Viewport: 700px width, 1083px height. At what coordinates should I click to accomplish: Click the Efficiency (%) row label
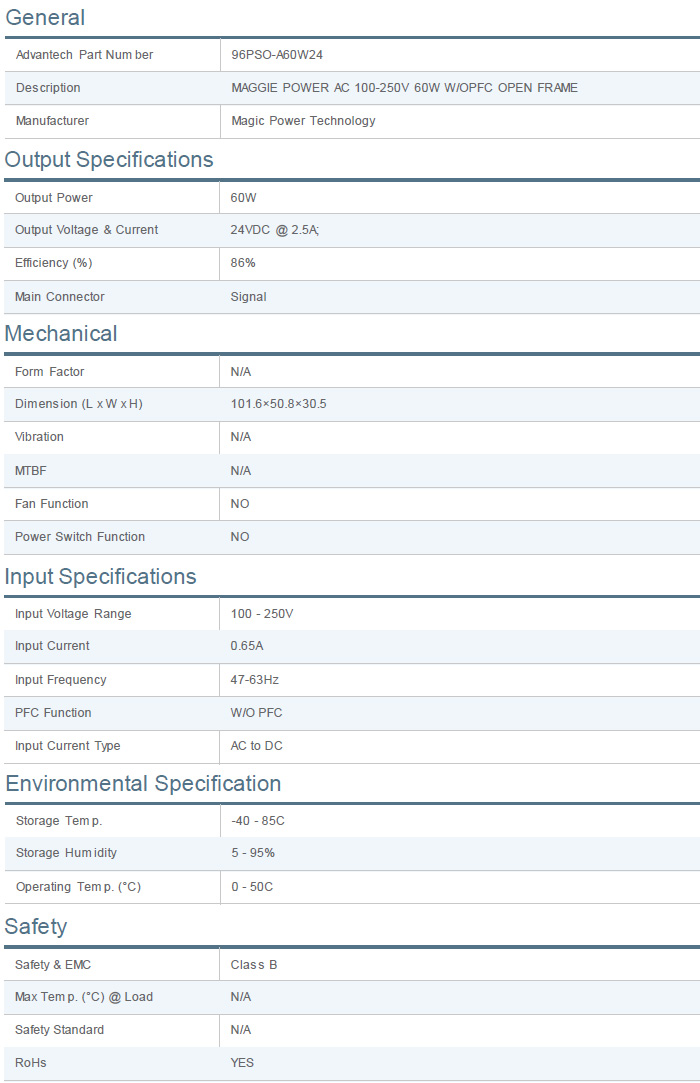(x=54, y=263)
